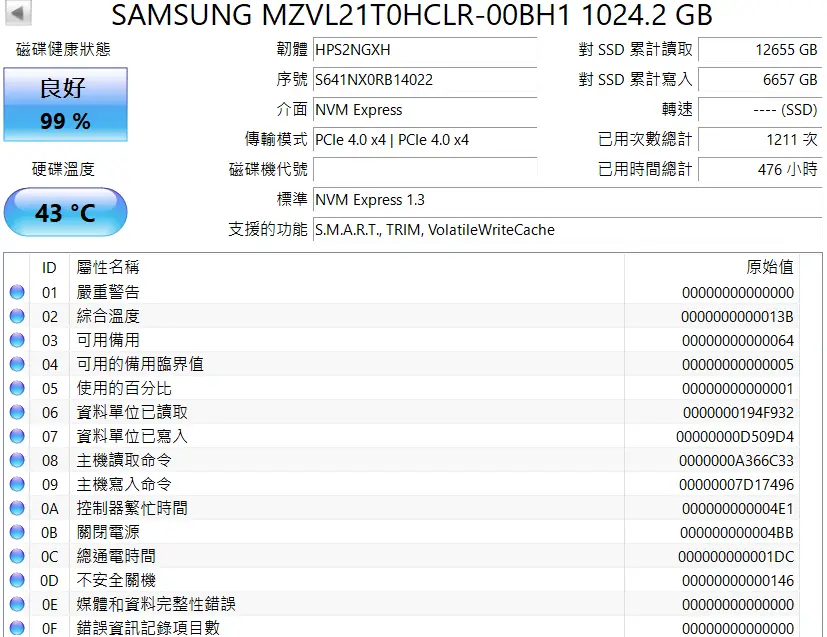
Task: Click the status orb for 媒體和資料完整性錯誤
Action: pyautogui.click(x=17, y=605)
